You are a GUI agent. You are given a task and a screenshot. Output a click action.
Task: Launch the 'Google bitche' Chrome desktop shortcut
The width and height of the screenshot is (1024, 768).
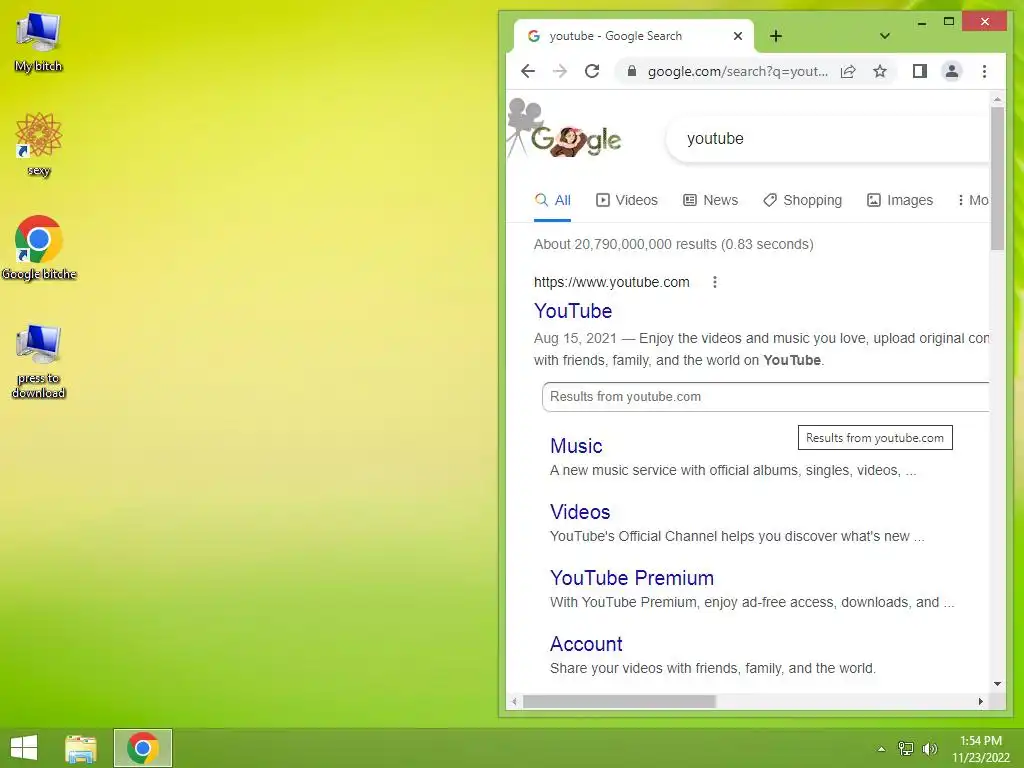pyautogui.click(x=39, y=248)
